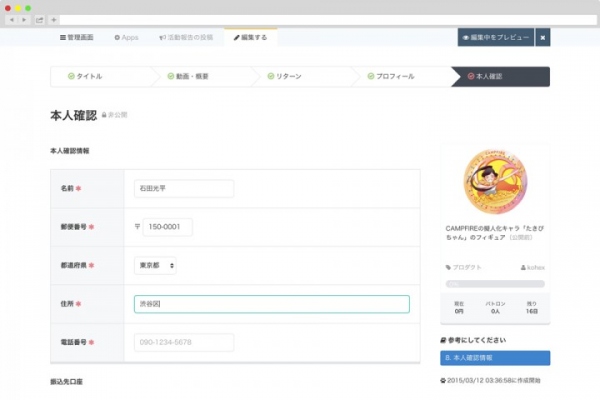Open 活動報告の投稿 in the top bar
Viewport: 600px width, 400px height.
tap(186, 38)
